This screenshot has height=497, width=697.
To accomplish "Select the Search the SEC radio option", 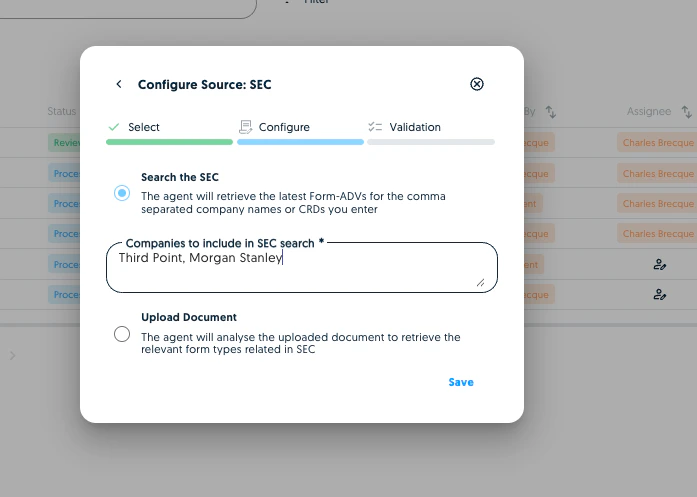I will [122, 193].
